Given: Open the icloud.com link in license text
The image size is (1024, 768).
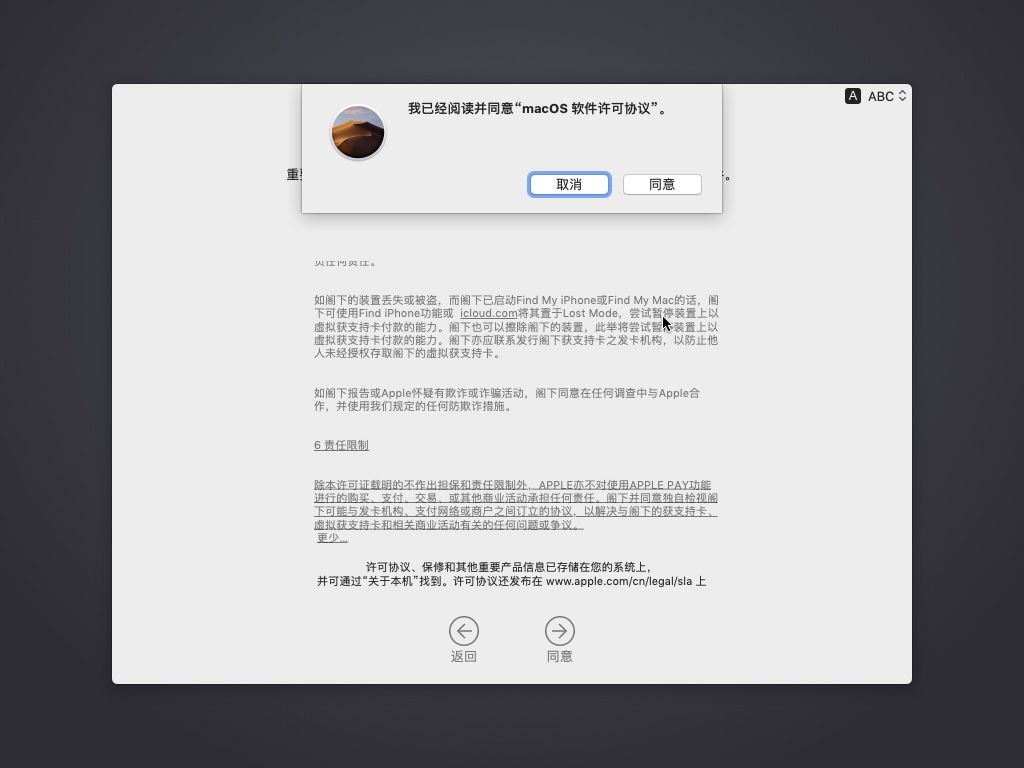Looking at the screenshot, I should [x=488, y=313].
